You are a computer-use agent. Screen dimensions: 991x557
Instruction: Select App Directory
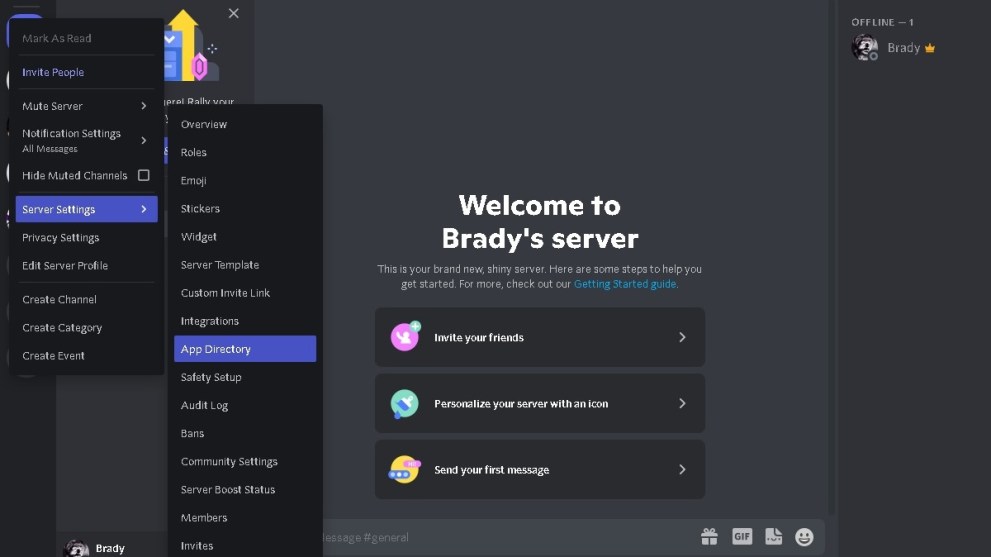tap(245, 349)
